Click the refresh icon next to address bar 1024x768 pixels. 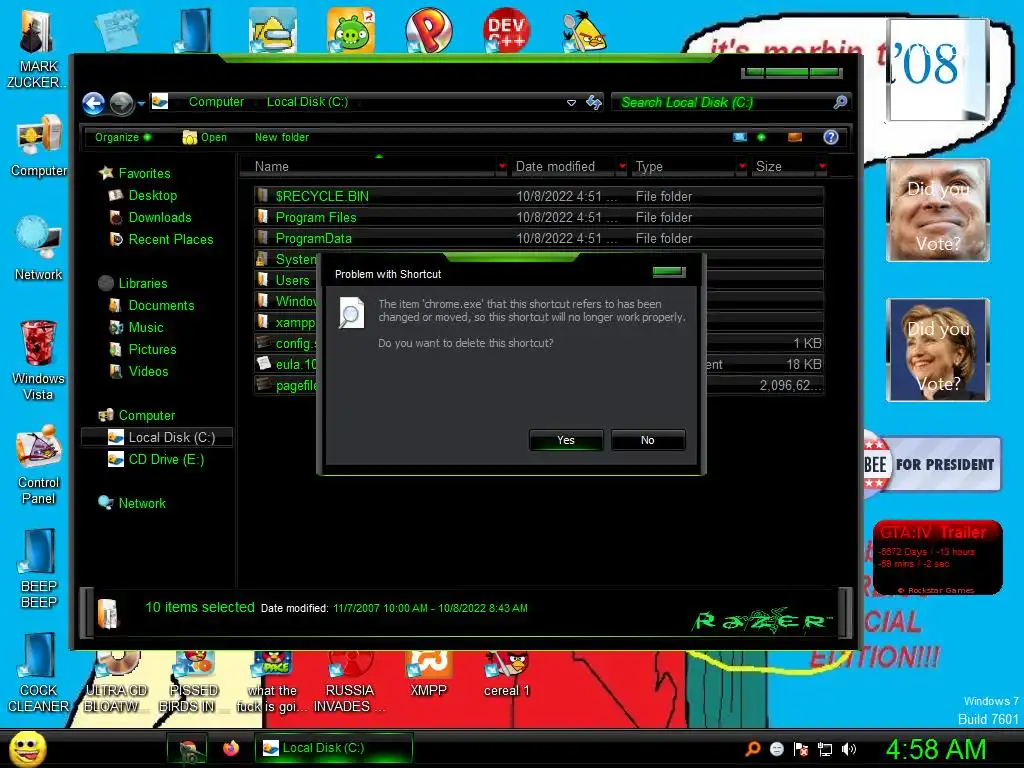(594, 102)
